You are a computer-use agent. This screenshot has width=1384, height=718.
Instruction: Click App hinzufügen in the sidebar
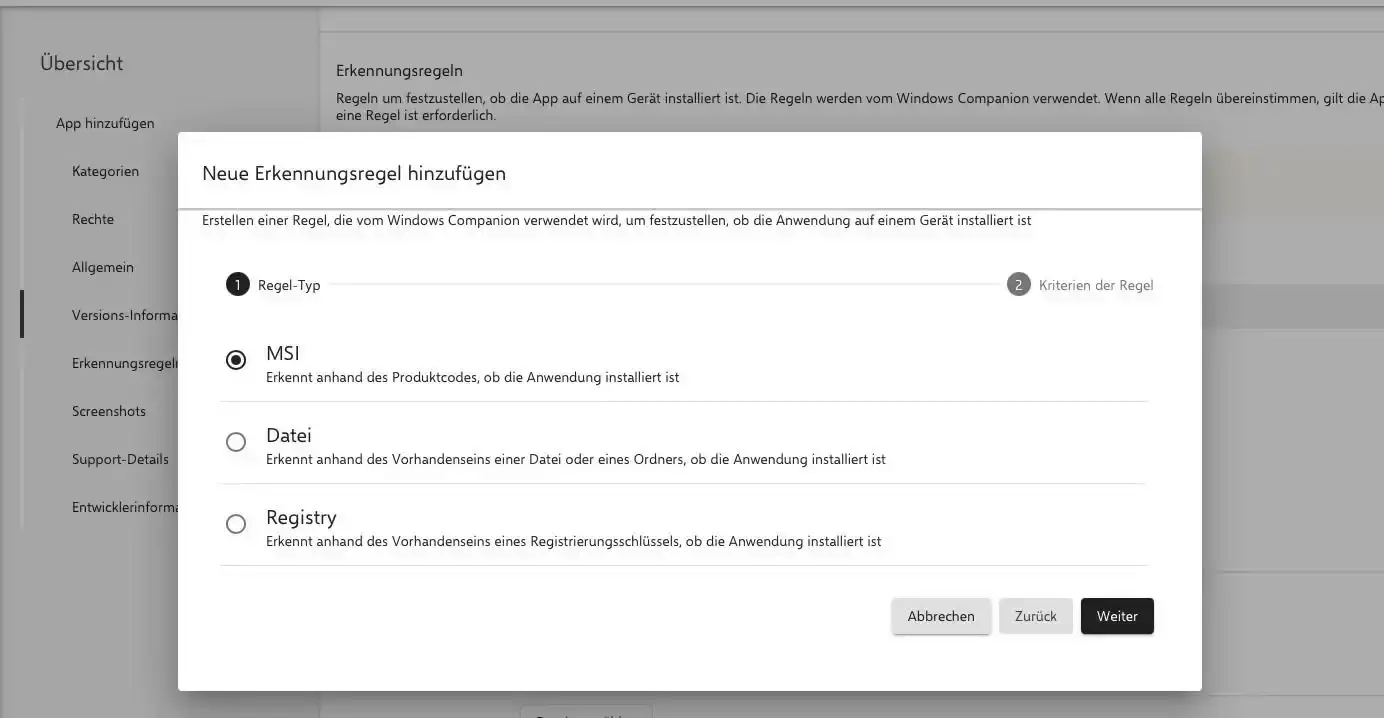click(105, 123)
